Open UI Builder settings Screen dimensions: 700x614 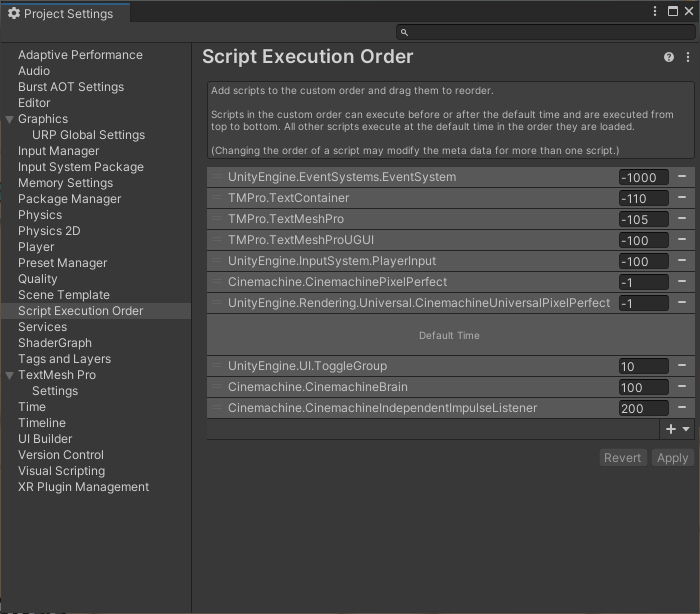(x=45, y=439)
